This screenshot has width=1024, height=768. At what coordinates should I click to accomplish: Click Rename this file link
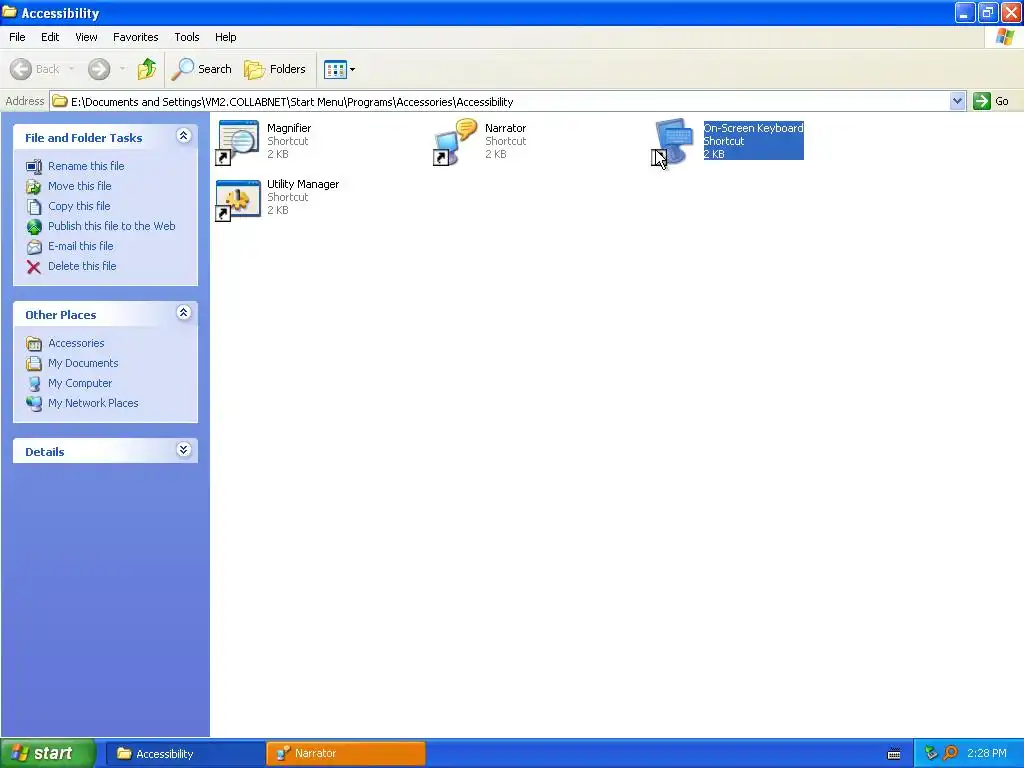click(86, 166)
